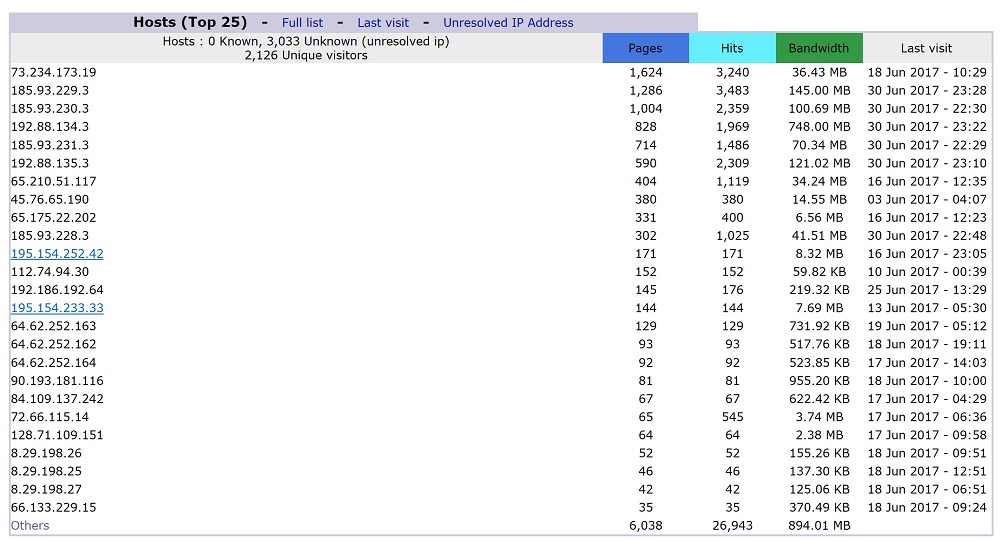Viewport: 1000px width, 539px height.
Task: Select host IP 185.93.231.3
Action: [50, 145]
